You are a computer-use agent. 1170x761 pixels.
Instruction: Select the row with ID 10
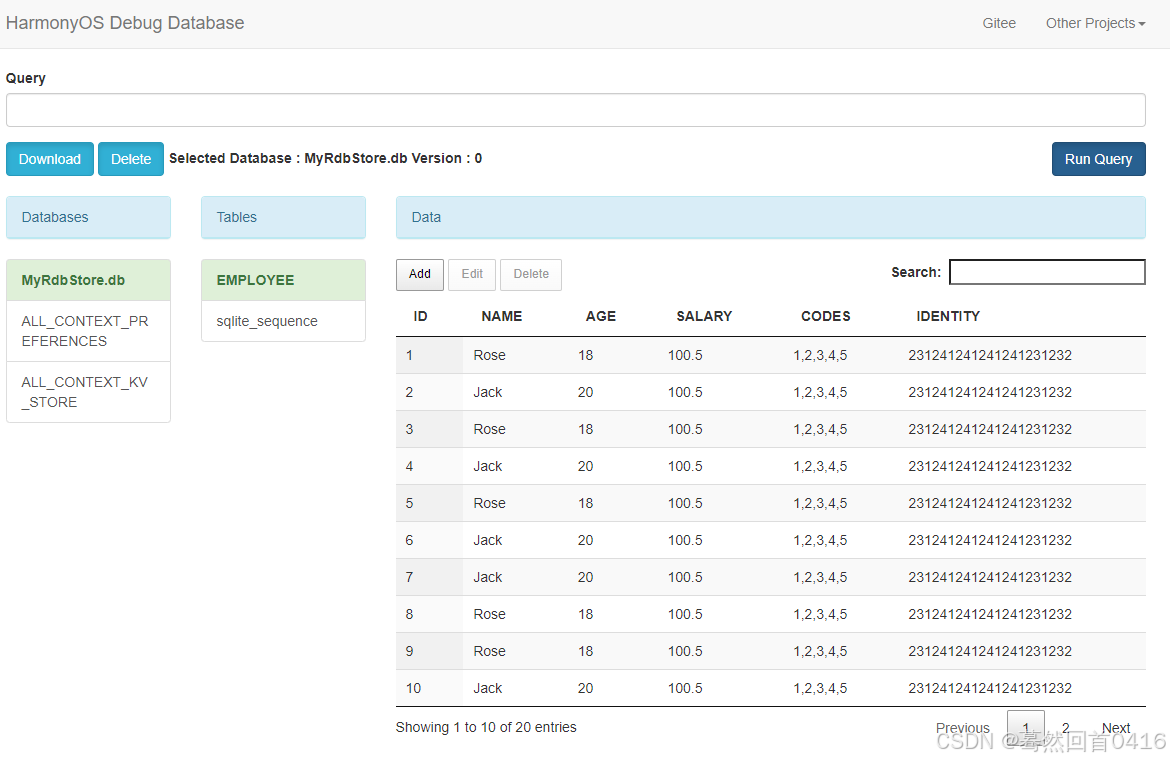click(771, 688)
